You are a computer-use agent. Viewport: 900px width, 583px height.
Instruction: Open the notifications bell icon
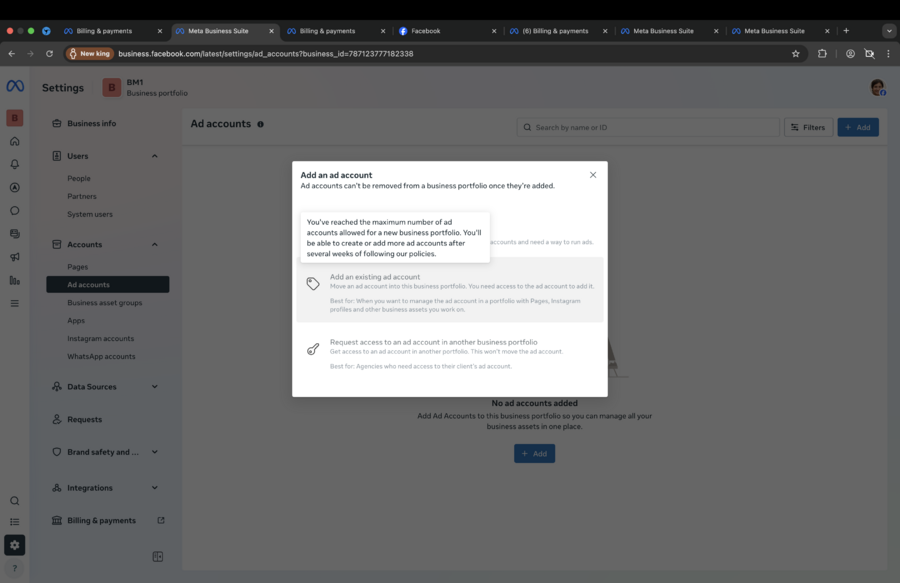(15, 164)
